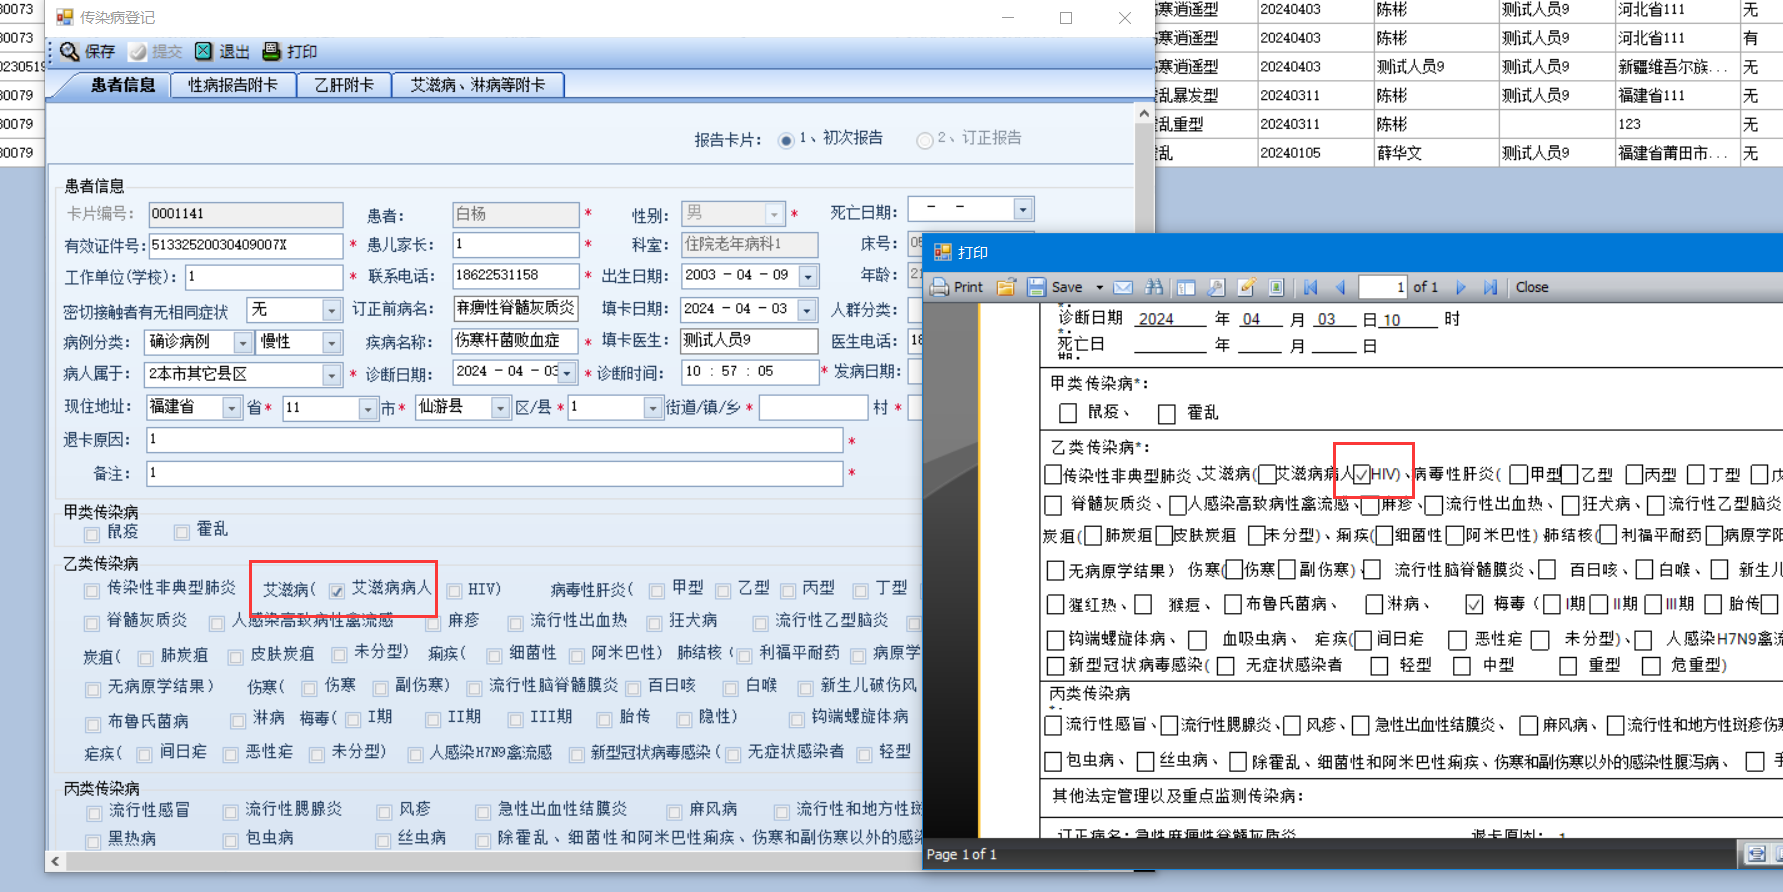Click Print in the preview window toolbar
Image resolution: width=1783 pixels, height=892 pixels.
point(957,287)
